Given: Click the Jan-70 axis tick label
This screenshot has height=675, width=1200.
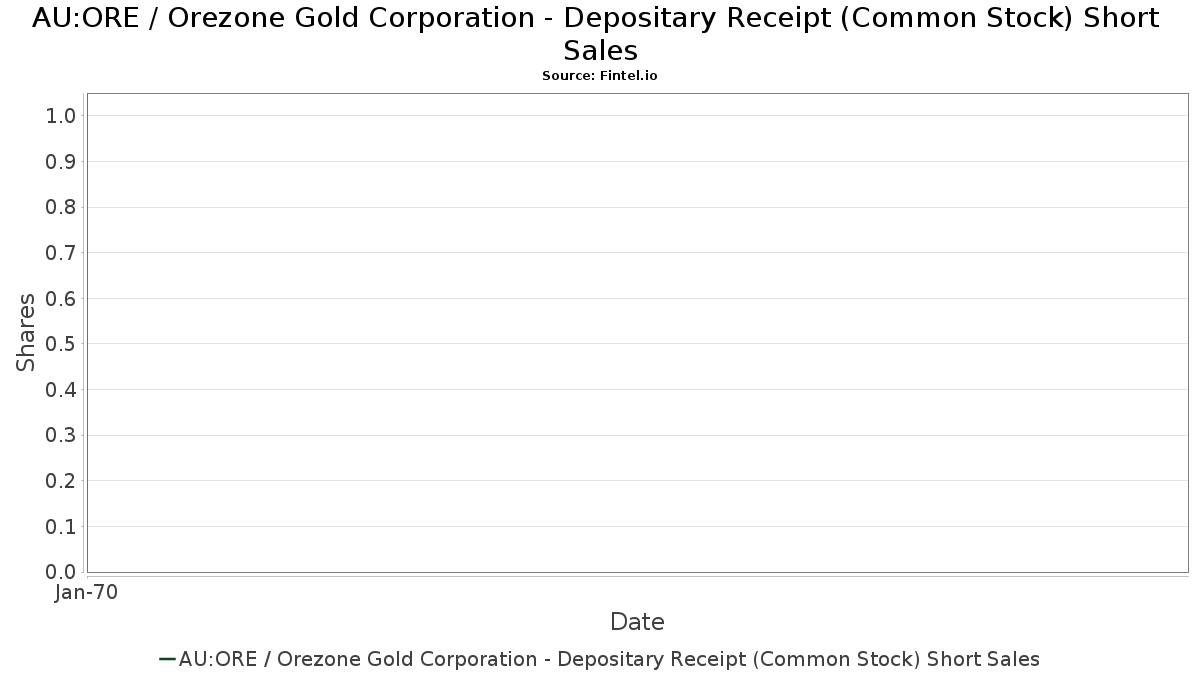Looking at the screenshot, I should click(x=87, y=593).
